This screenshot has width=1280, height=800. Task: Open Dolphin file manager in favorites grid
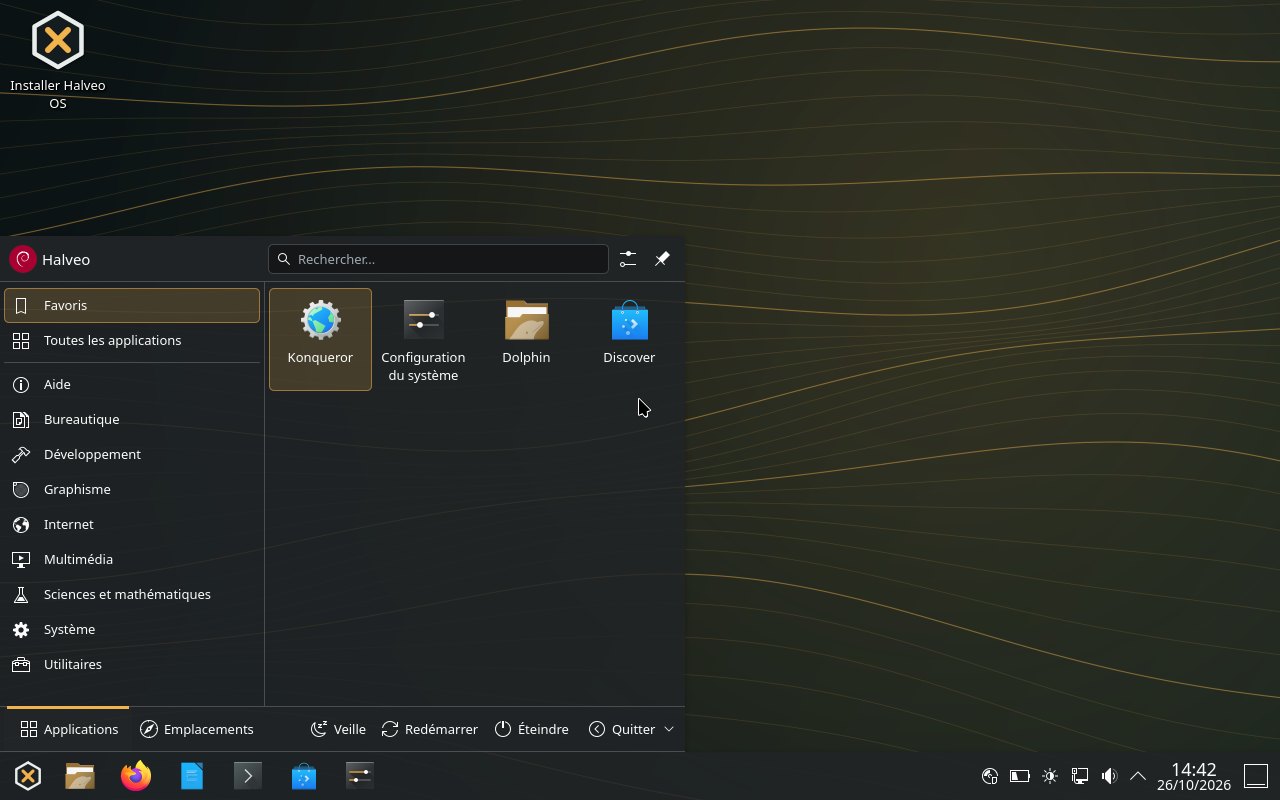pos(526,339)
